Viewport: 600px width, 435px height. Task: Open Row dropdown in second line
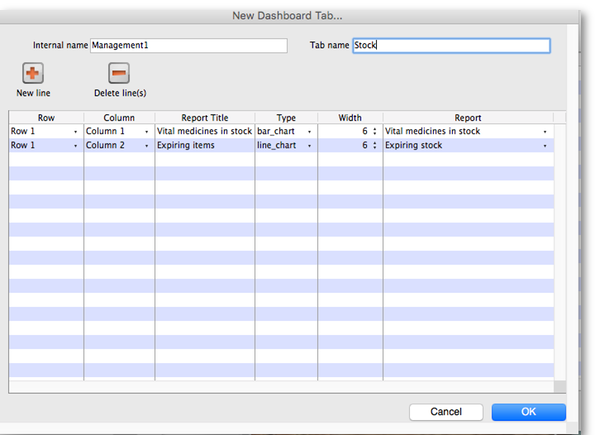pos(76,146)
